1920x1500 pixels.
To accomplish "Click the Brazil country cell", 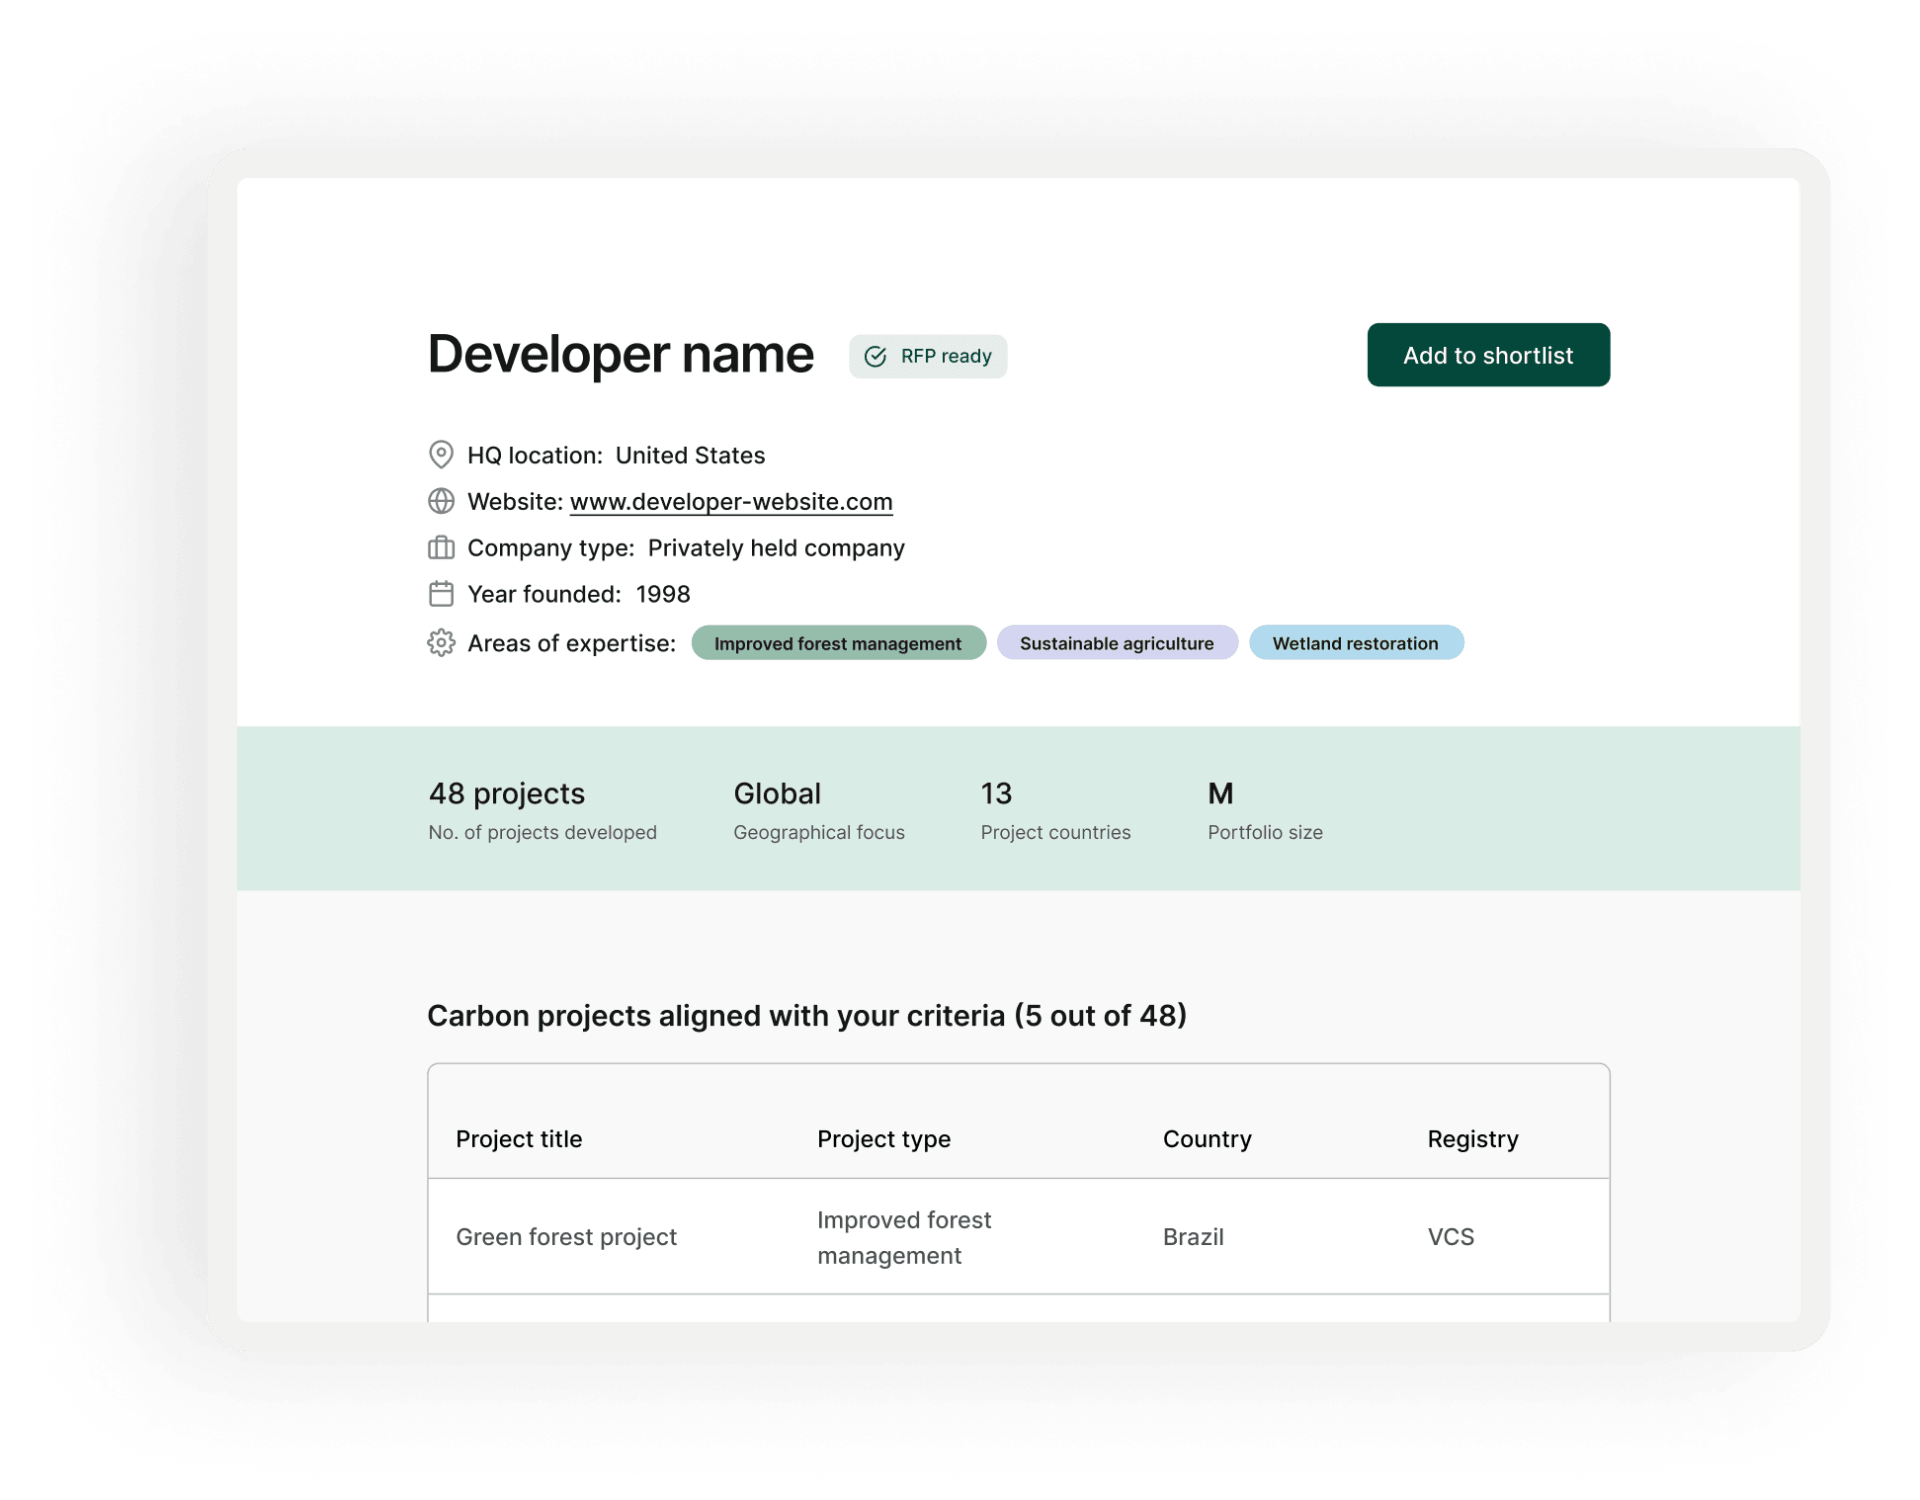I will coord(1193,1237).
